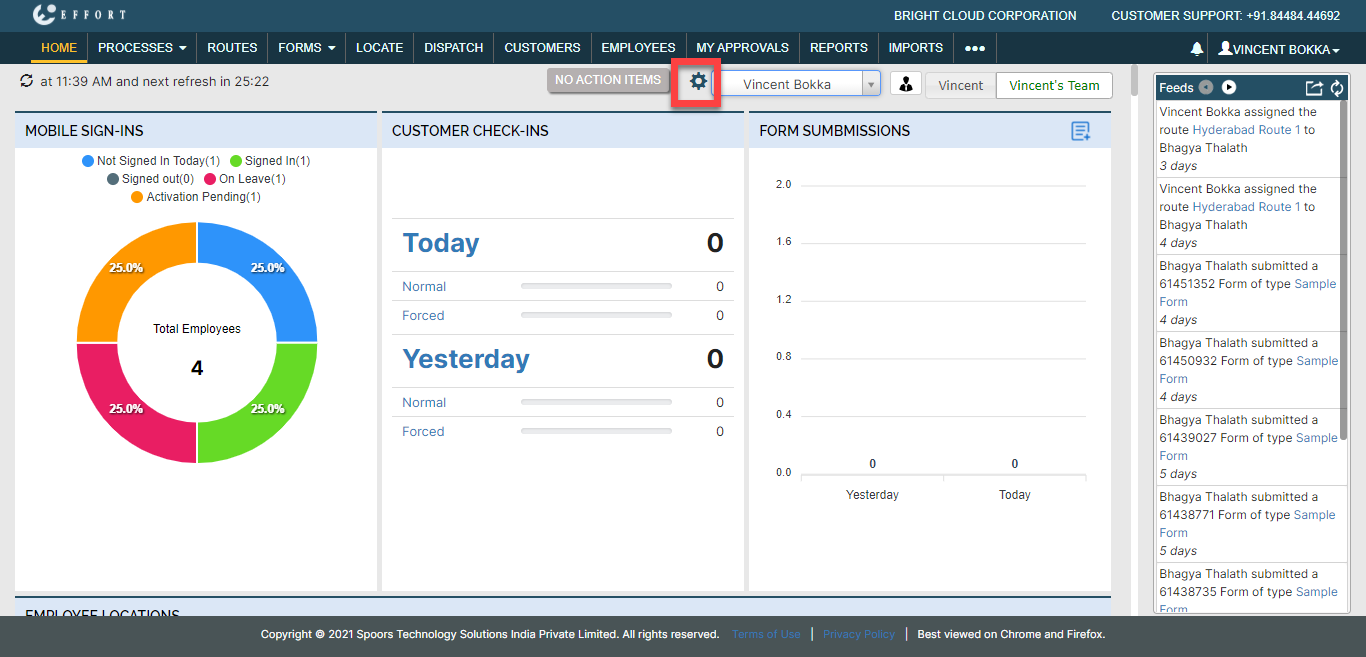Switch view to Vincent only
This screenshot has height=657, width=1366.
pyautogui.click(x=960, y=85)
